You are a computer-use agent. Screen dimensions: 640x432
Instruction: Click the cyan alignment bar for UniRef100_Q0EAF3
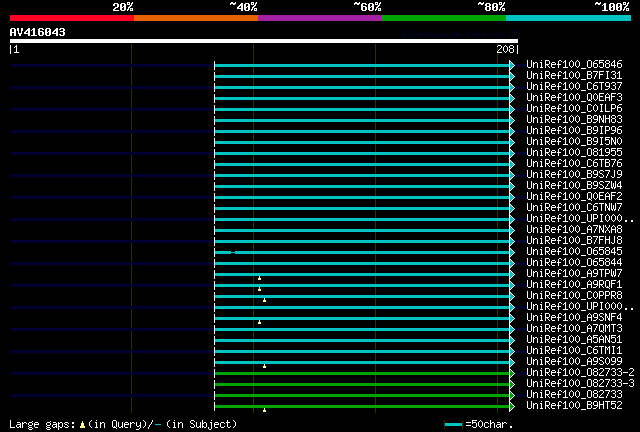coord(362,98)
